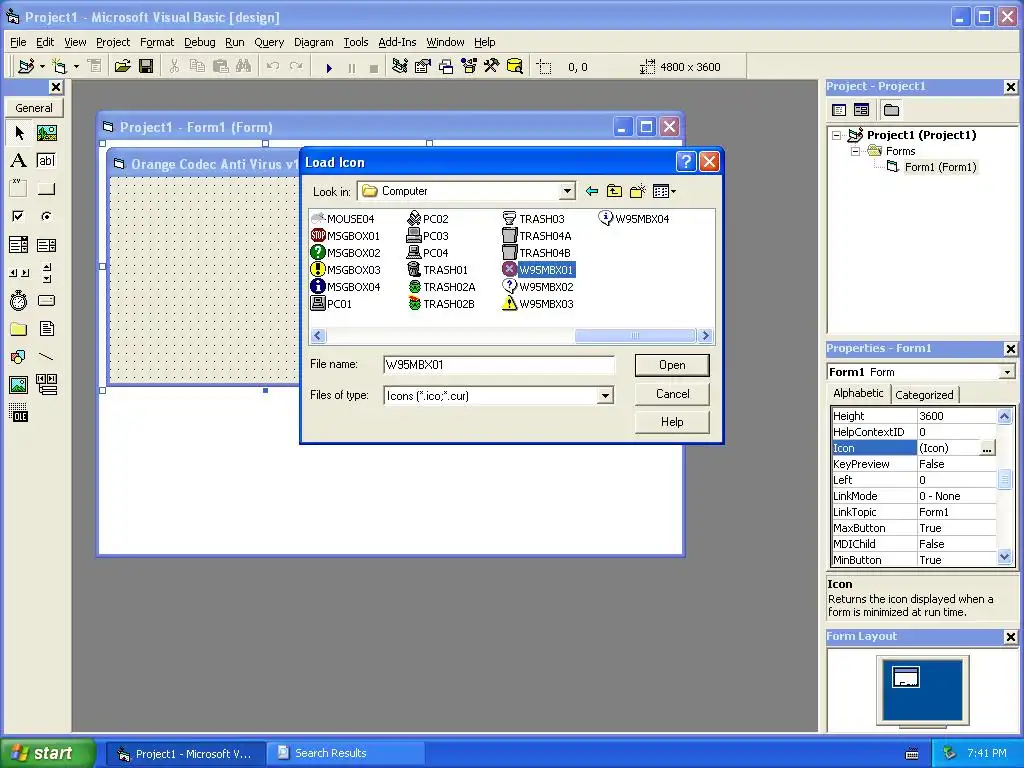Image resolution: width=1024 pixels, height=768 pixels.
Task: Open the Toolbox from toolbar
Action: (492, 67)
